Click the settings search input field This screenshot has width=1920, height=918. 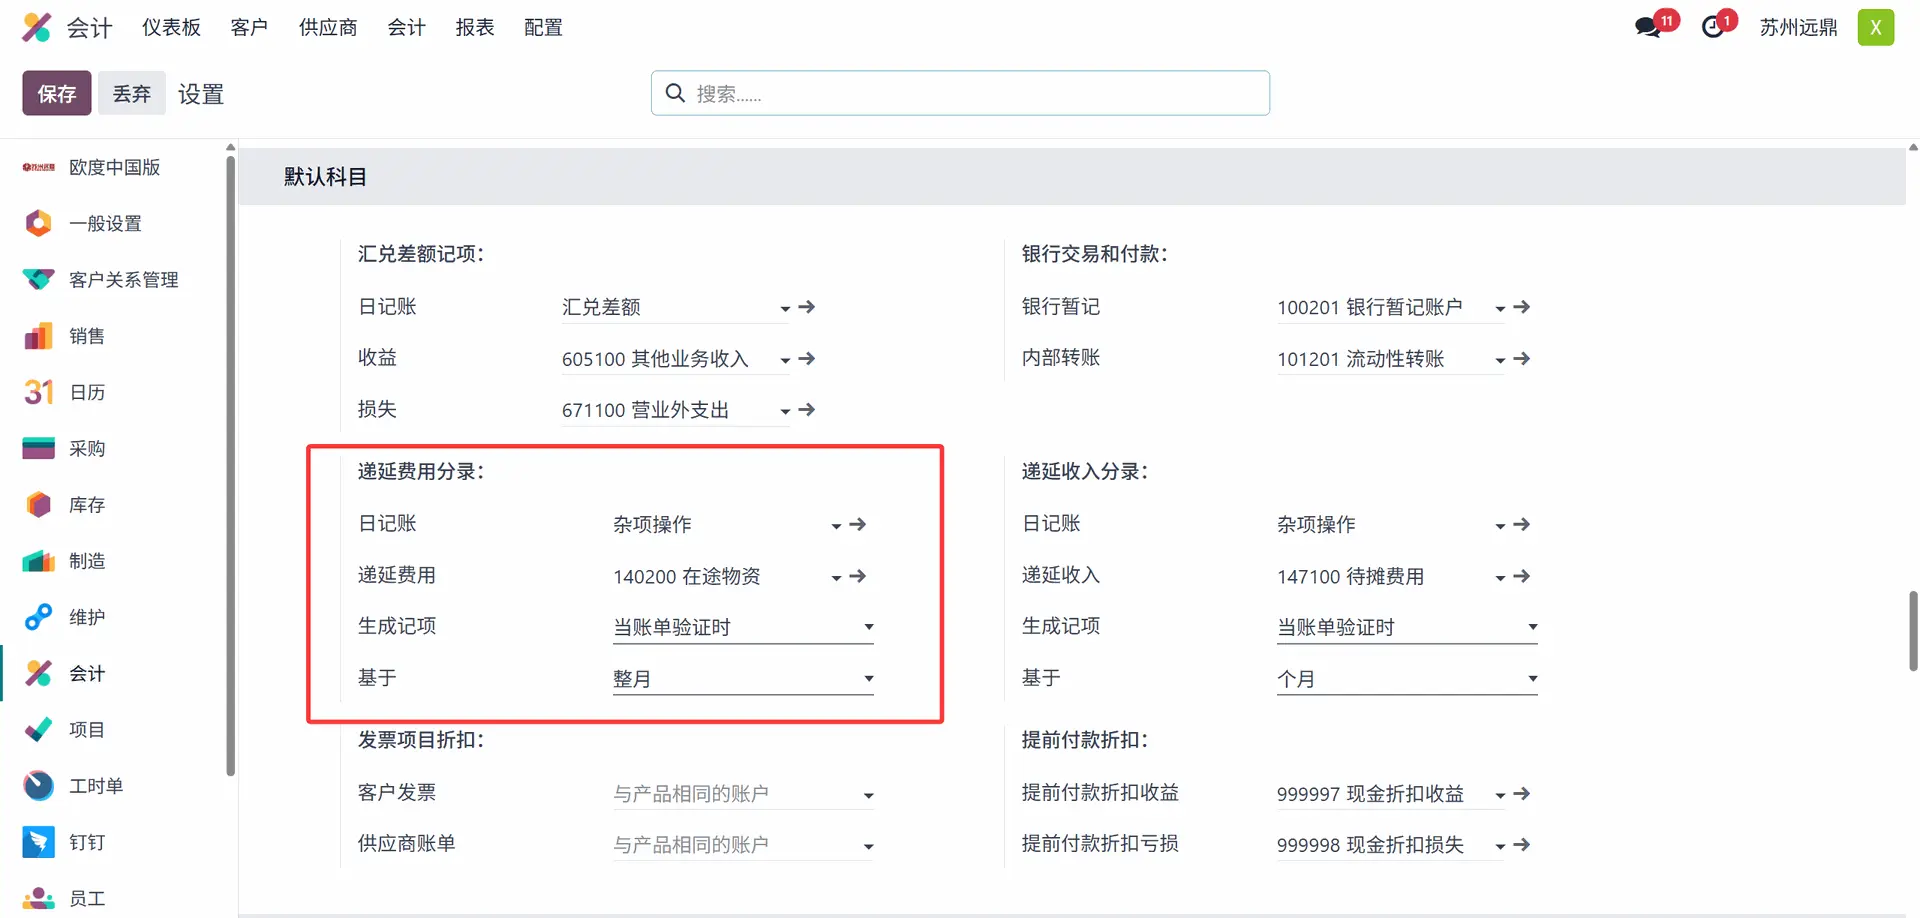pyautogui.click(x=960, y=93)
